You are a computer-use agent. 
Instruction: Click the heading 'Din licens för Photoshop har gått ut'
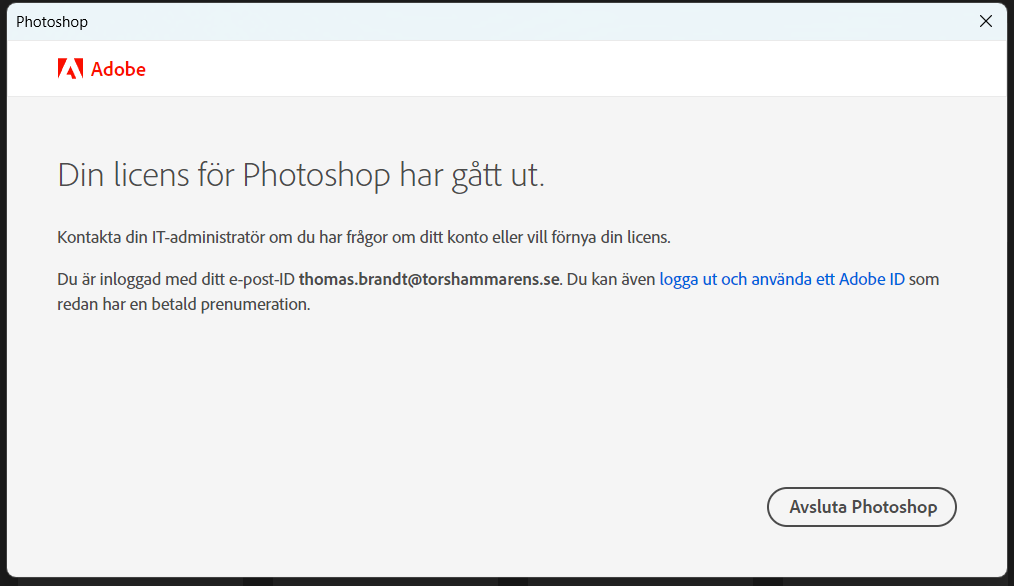pos(301,175)
